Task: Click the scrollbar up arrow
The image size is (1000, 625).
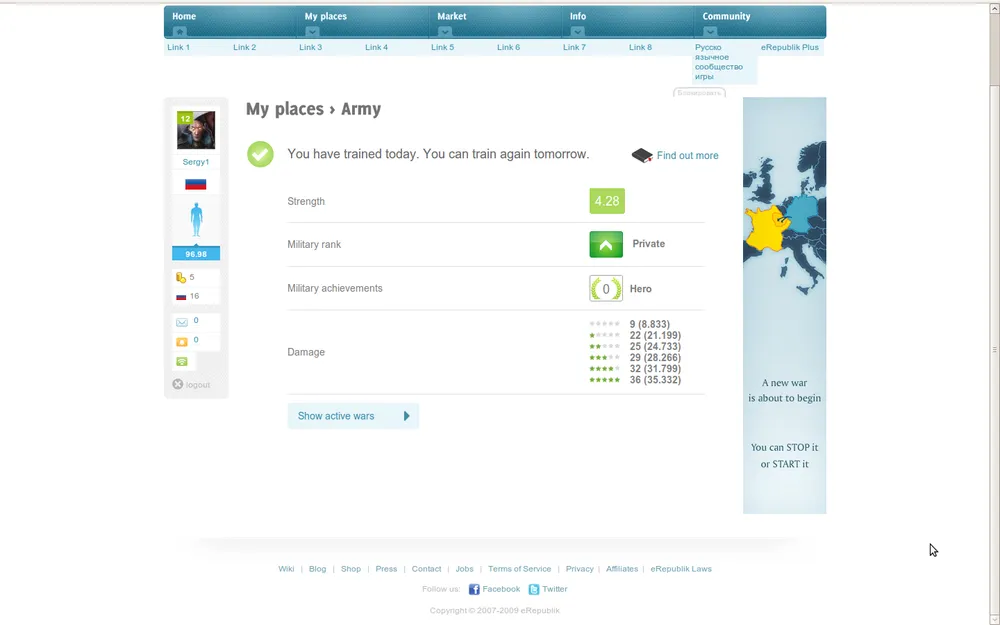Action: point(994,8)
